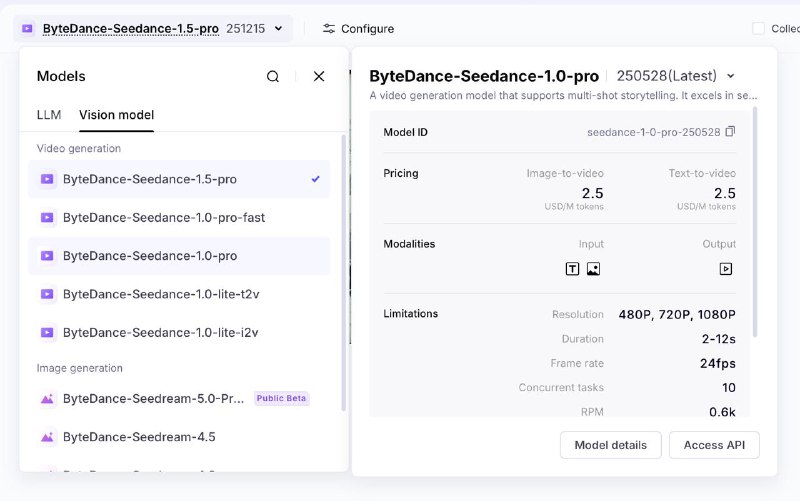The image size is (800, 501).
Task: Click the Image generation section label
Action: coord(80,368)
